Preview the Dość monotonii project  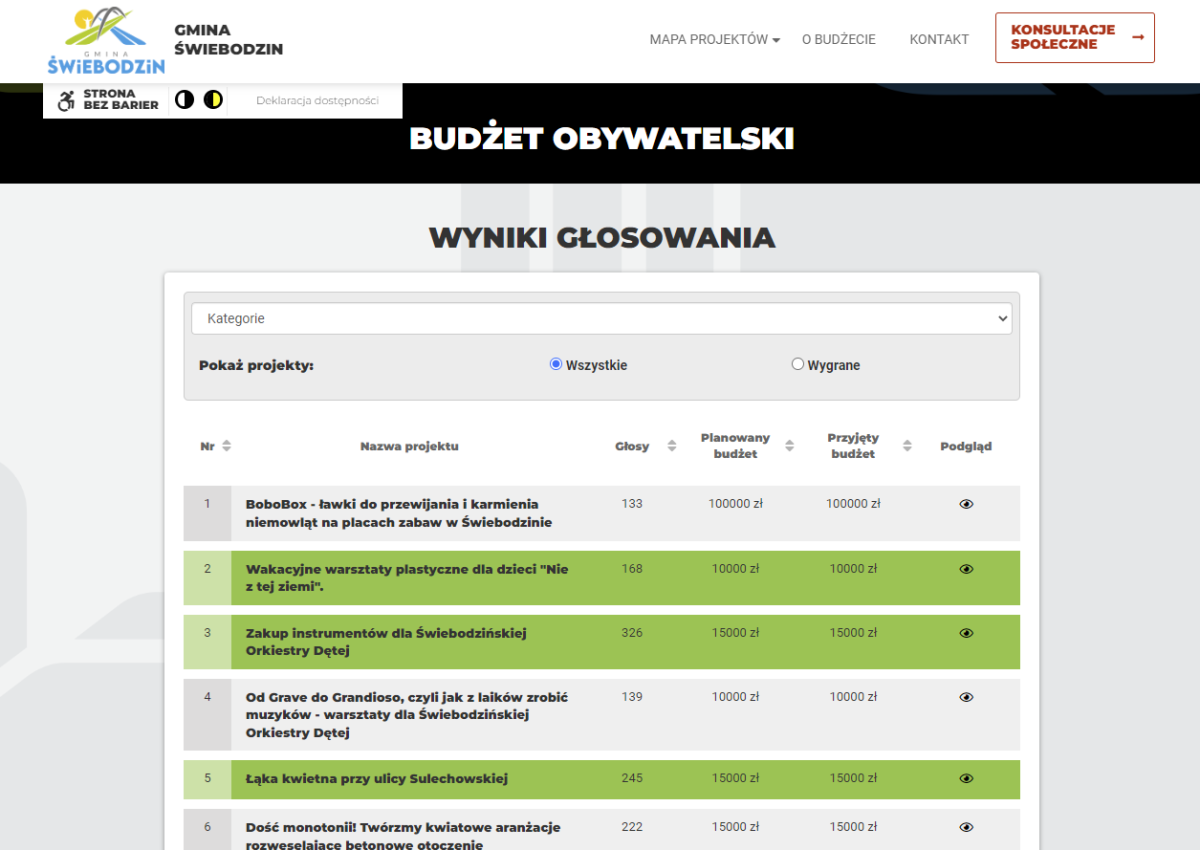[965, 827]
